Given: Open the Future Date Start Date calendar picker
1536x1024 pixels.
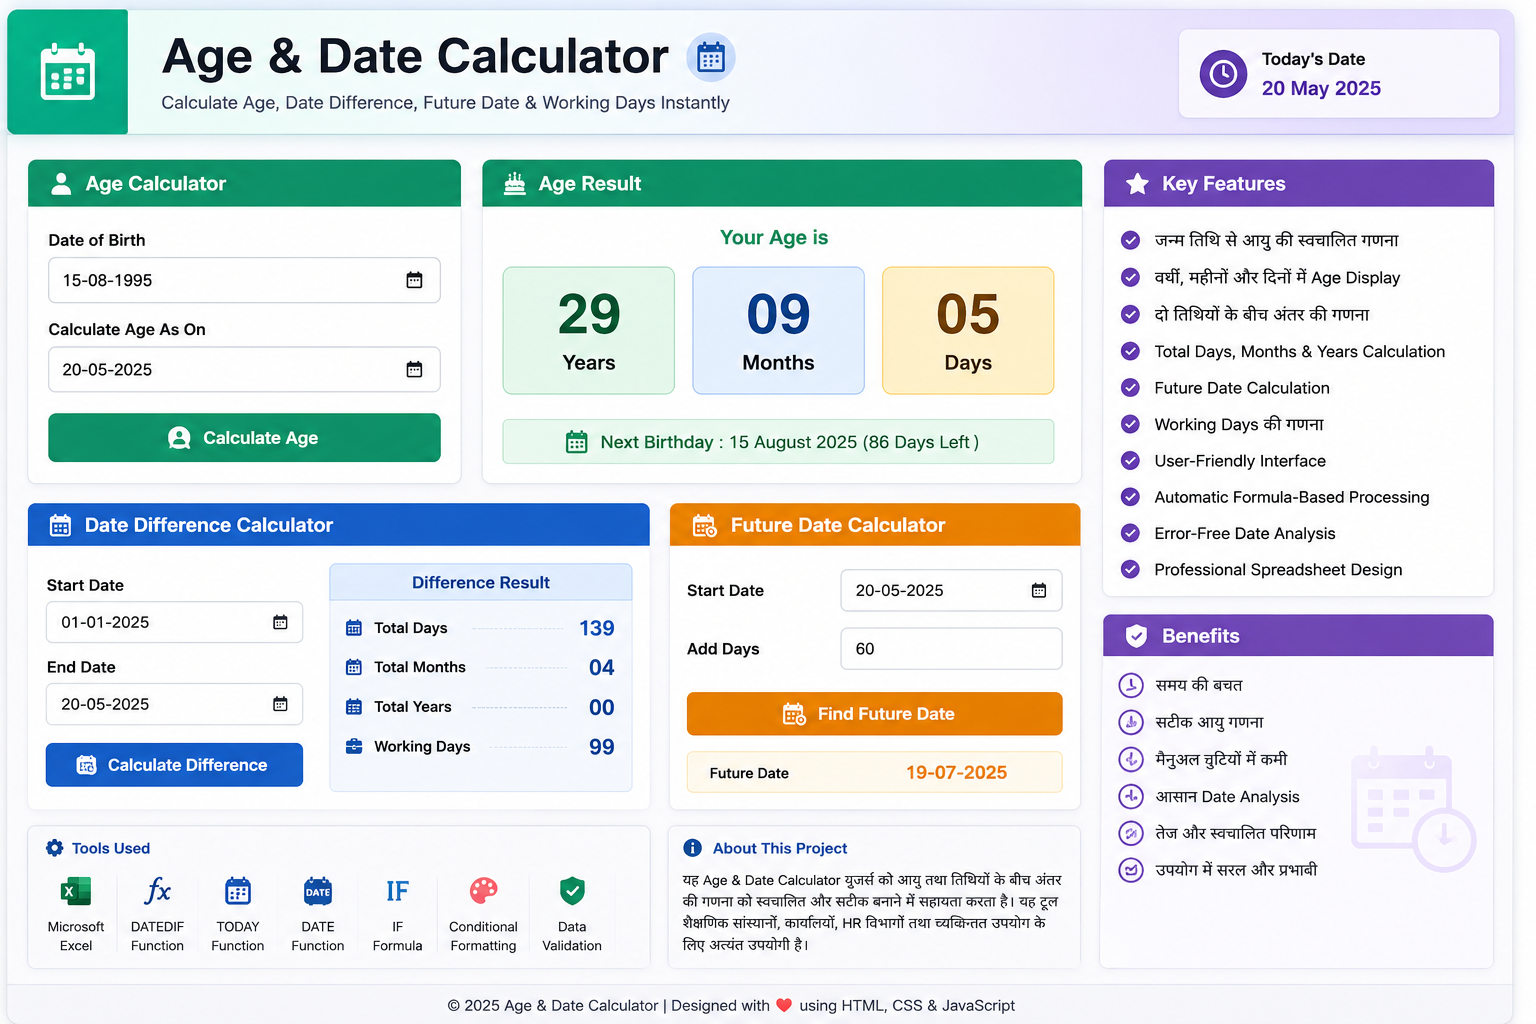Looking at the screenshot, I should [1039, 591].
